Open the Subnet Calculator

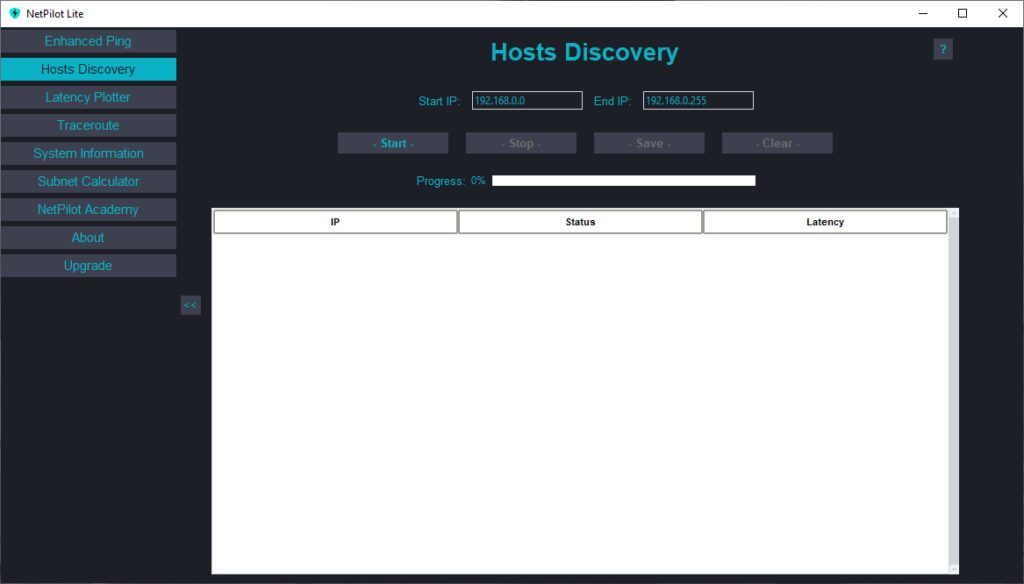88,182
